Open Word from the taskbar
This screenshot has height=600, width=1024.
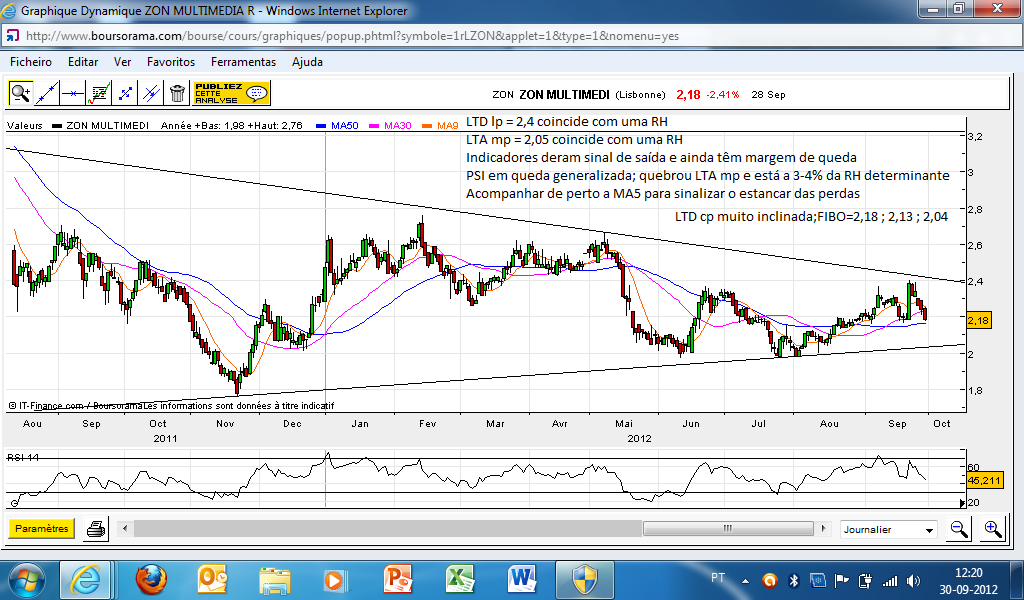click(522, 580)
